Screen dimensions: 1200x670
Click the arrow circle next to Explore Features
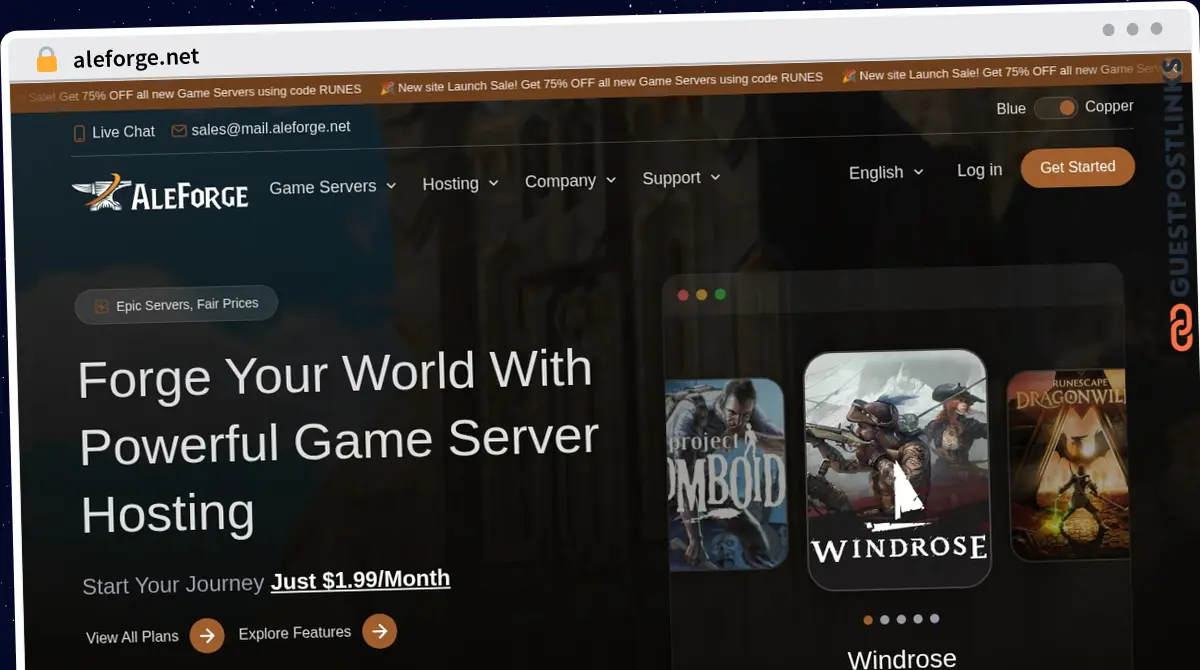tap(379, 631)
